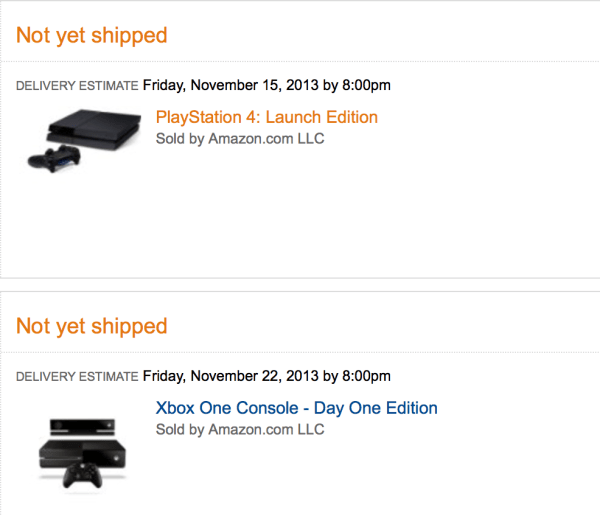
Task: Select the first "Not yet shipped" heading
Action: point(92,35)
